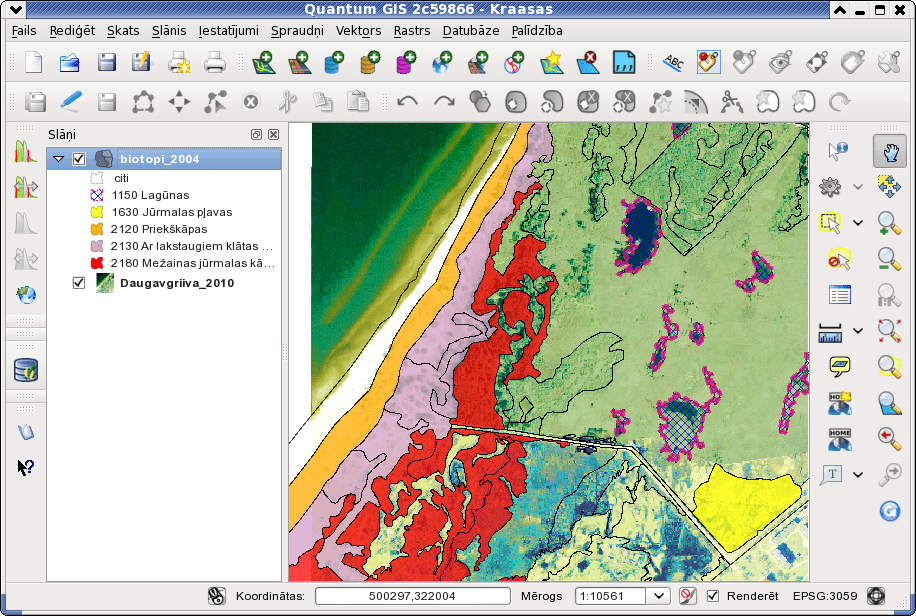Click Add PostGIS Layer icon
916x616 pixels.
pos(334,62)
